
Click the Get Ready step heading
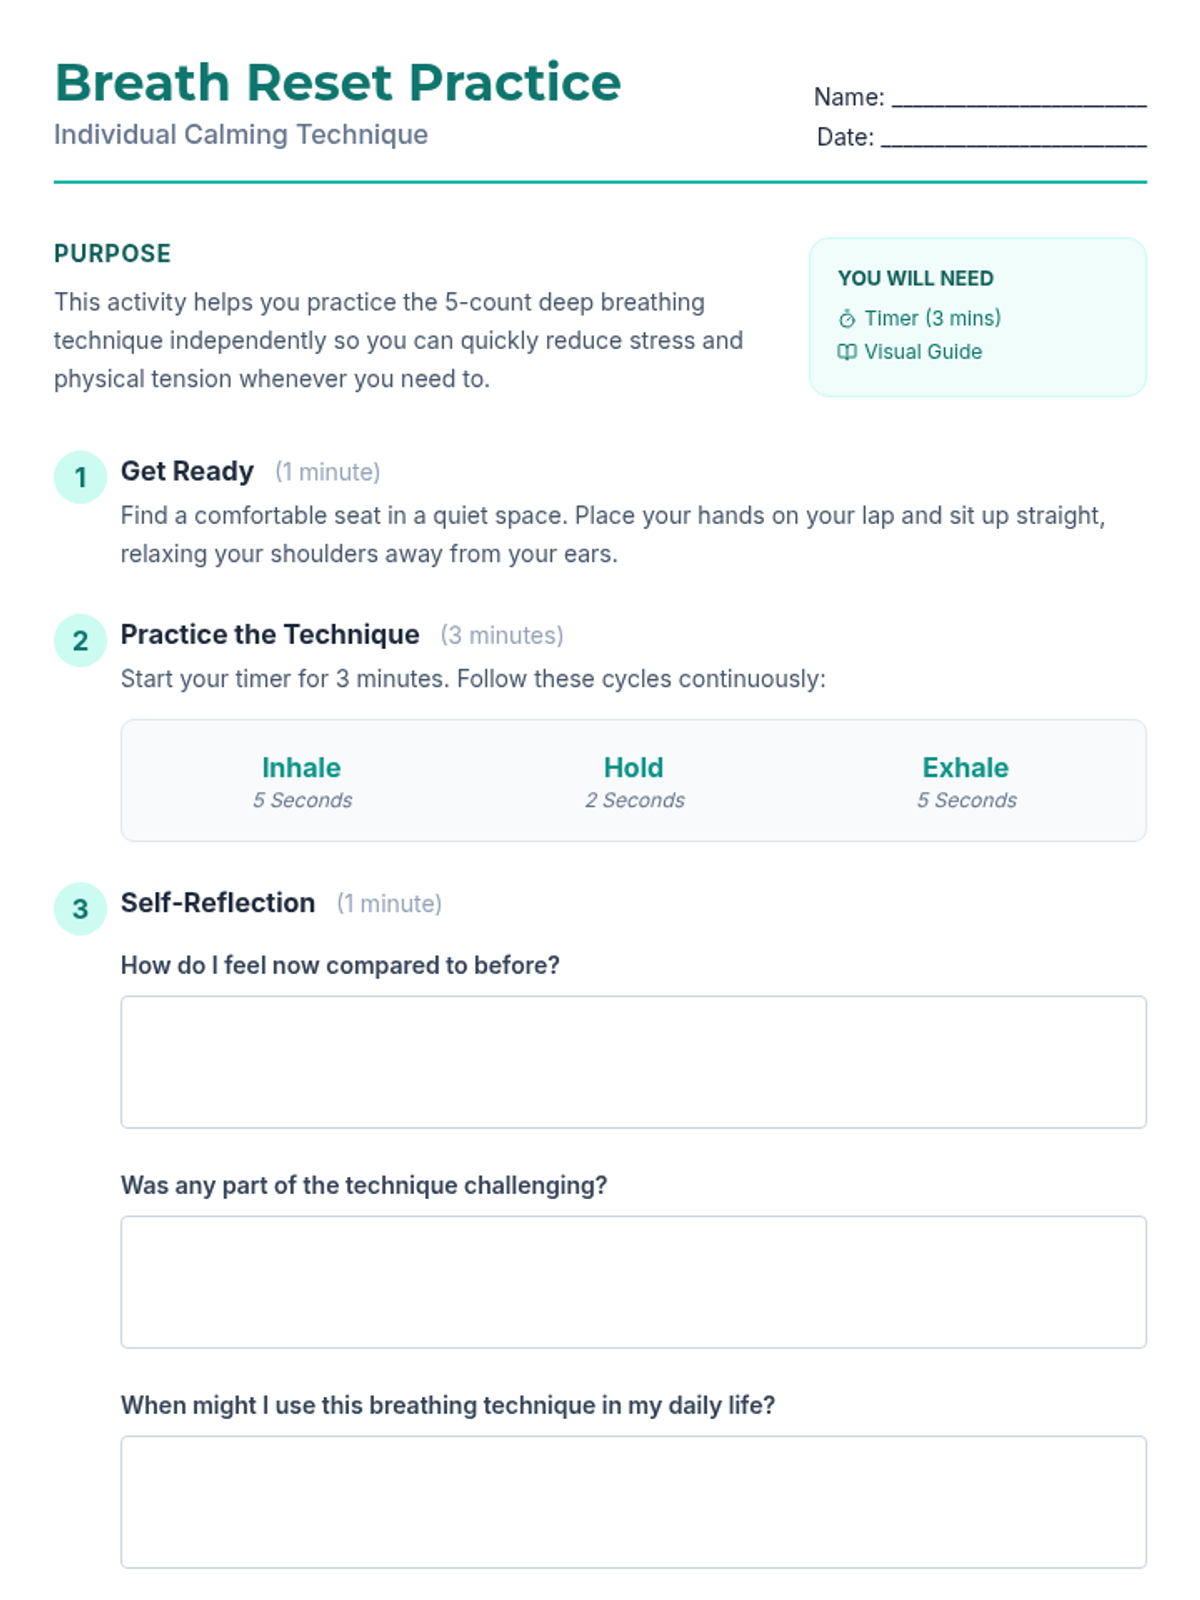click(187, 471)
